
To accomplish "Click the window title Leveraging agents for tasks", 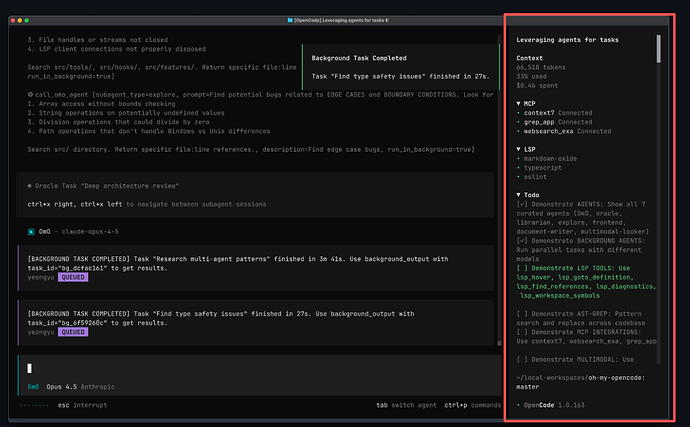I will tap(341, 20).
